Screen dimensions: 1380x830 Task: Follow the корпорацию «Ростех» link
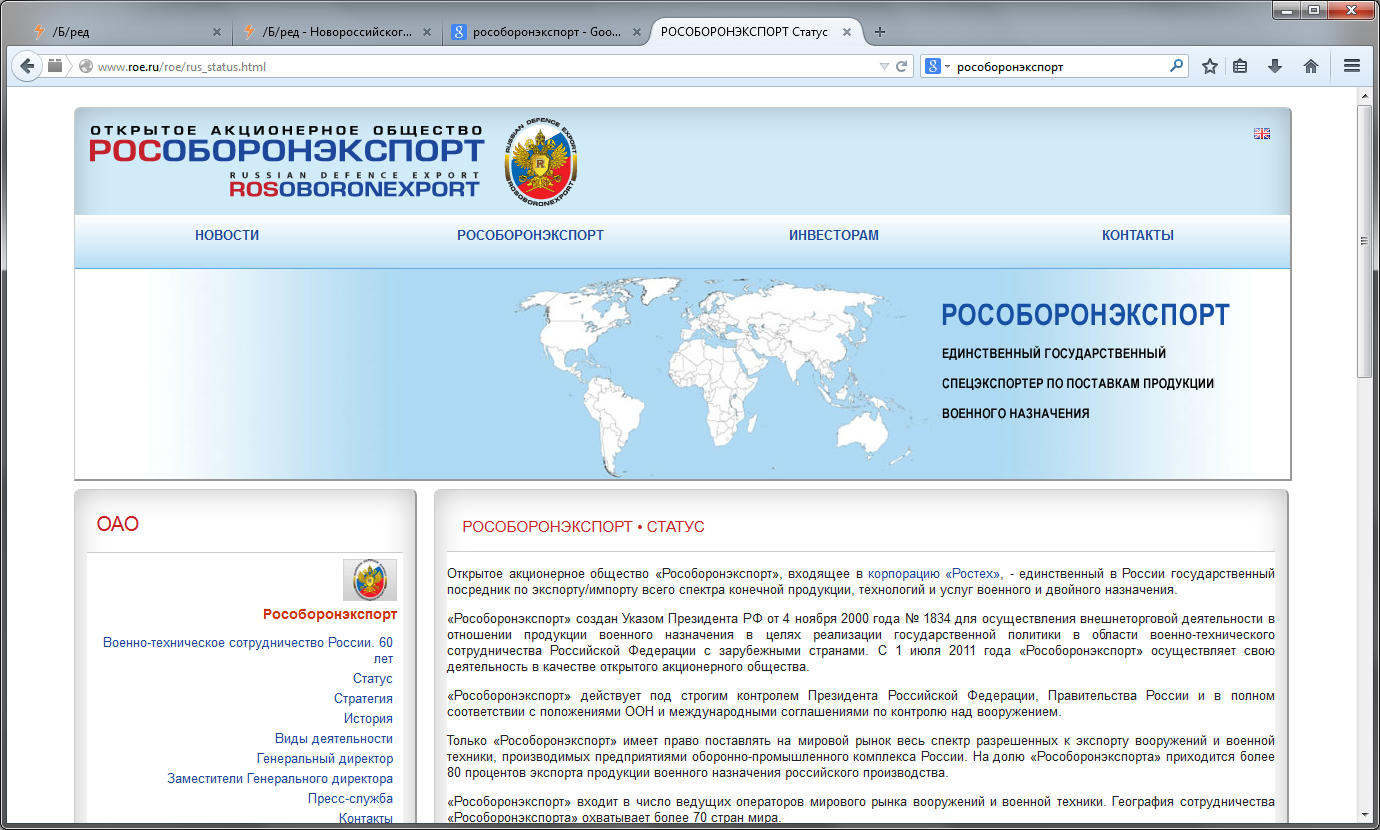click(935, 574)
